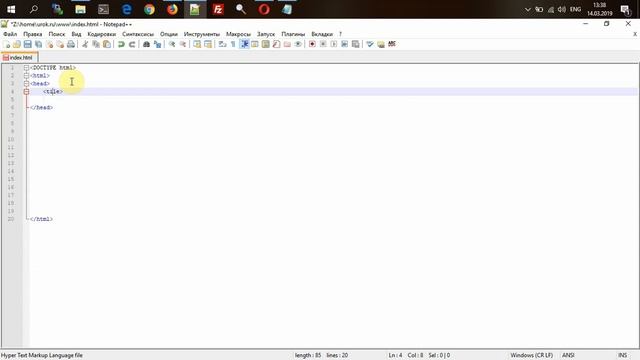The image size is (640, 360).
Task: Open FileZilla from the taskbar
Action: coord(218,9)
